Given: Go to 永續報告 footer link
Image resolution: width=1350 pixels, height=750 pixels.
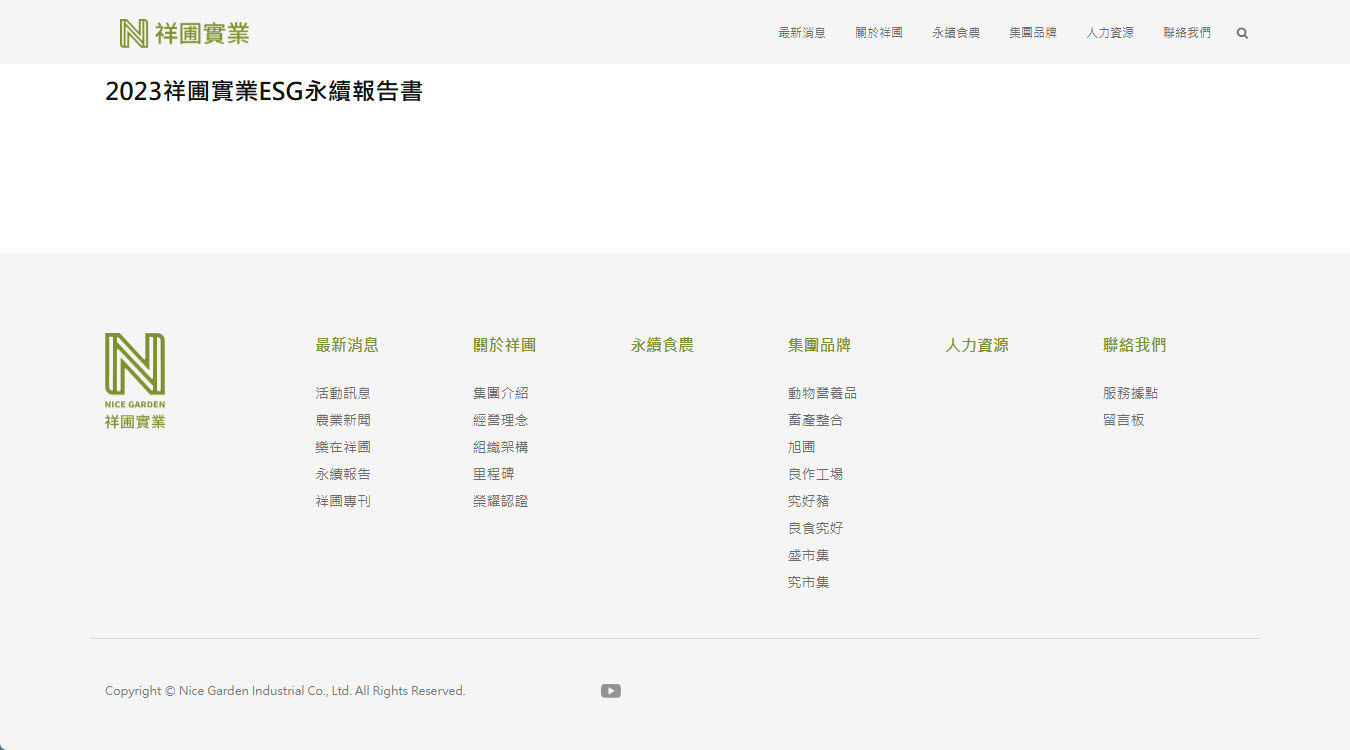Looking at the screenshot, I should click(343, 474).
